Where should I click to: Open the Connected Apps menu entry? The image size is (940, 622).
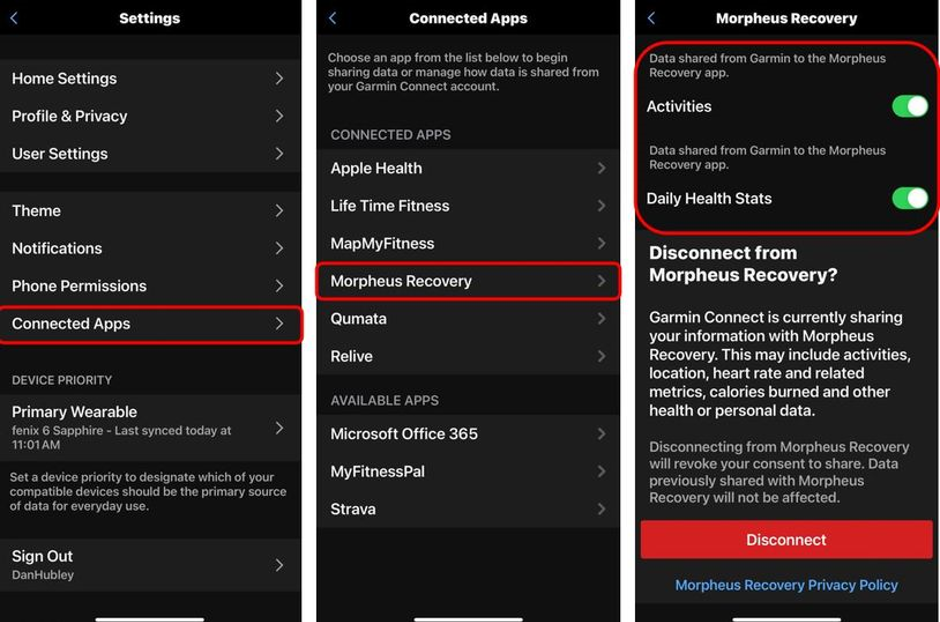(x=150, y=324)
